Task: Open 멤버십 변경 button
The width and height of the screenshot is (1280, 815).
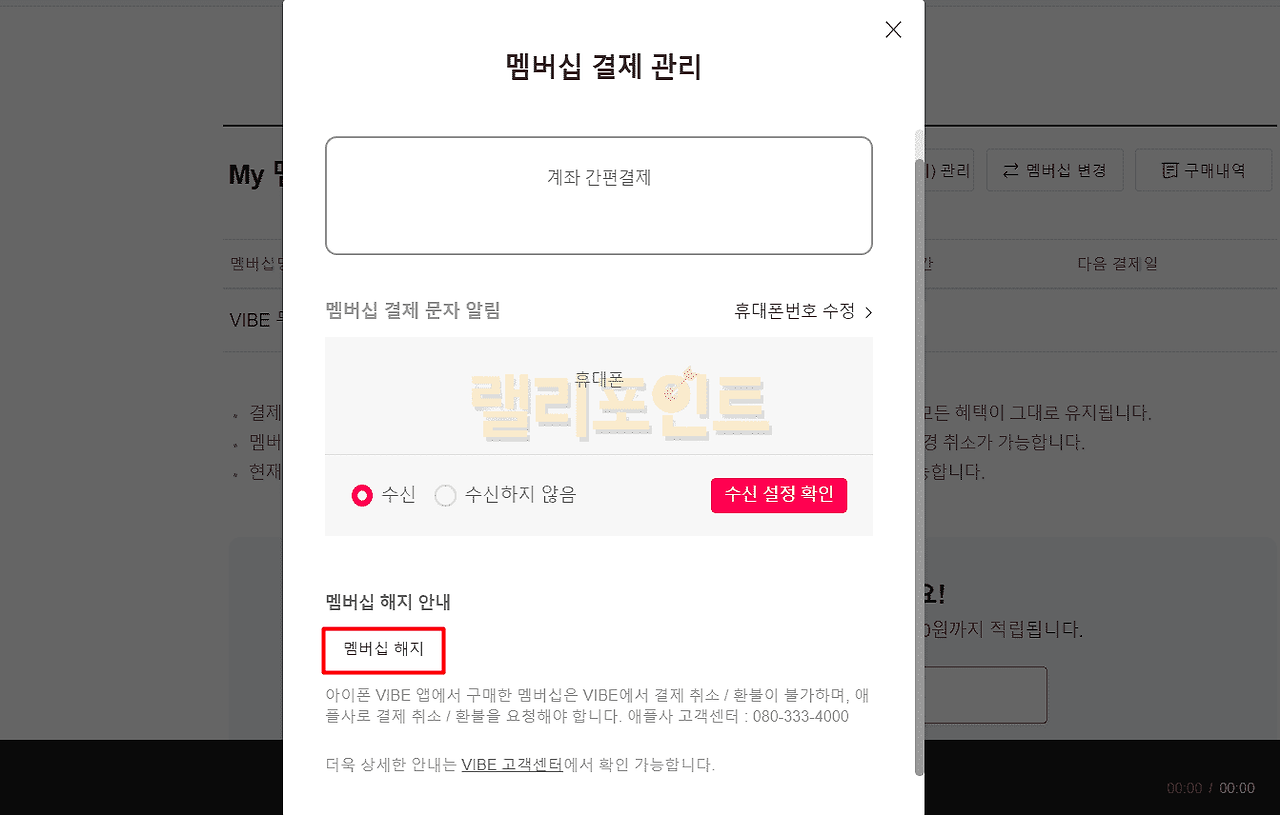Action: (x=1054, y=170)
